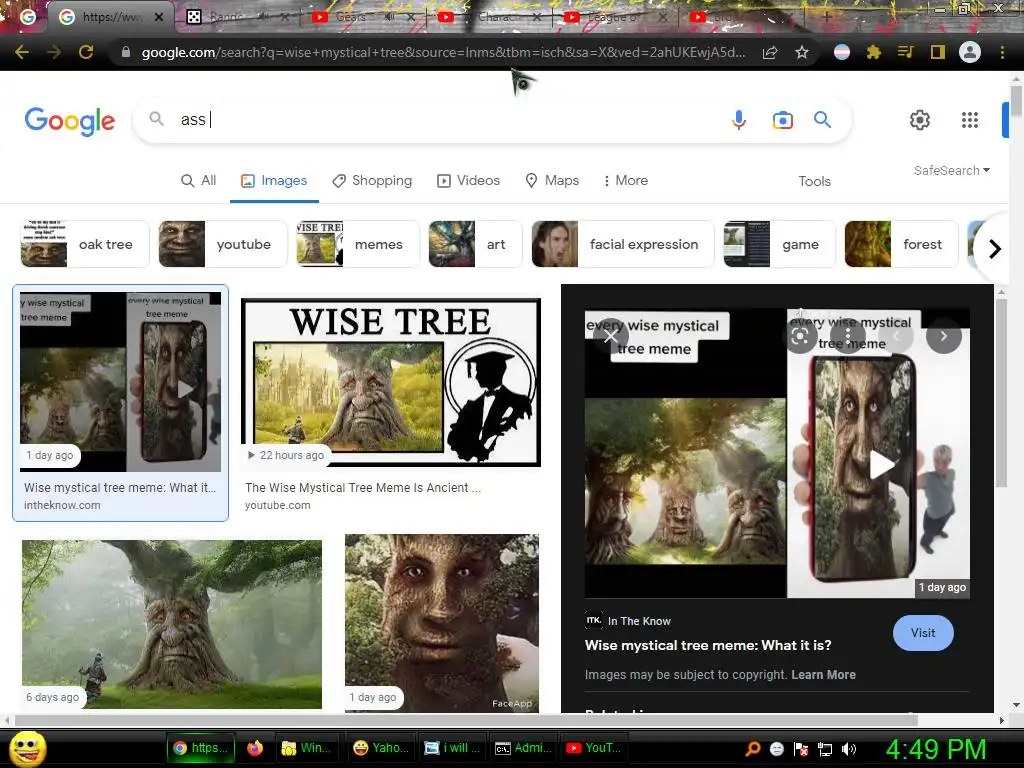Switch to the All results tab
The image size is (1024, 768).
(x=199, y=180)
